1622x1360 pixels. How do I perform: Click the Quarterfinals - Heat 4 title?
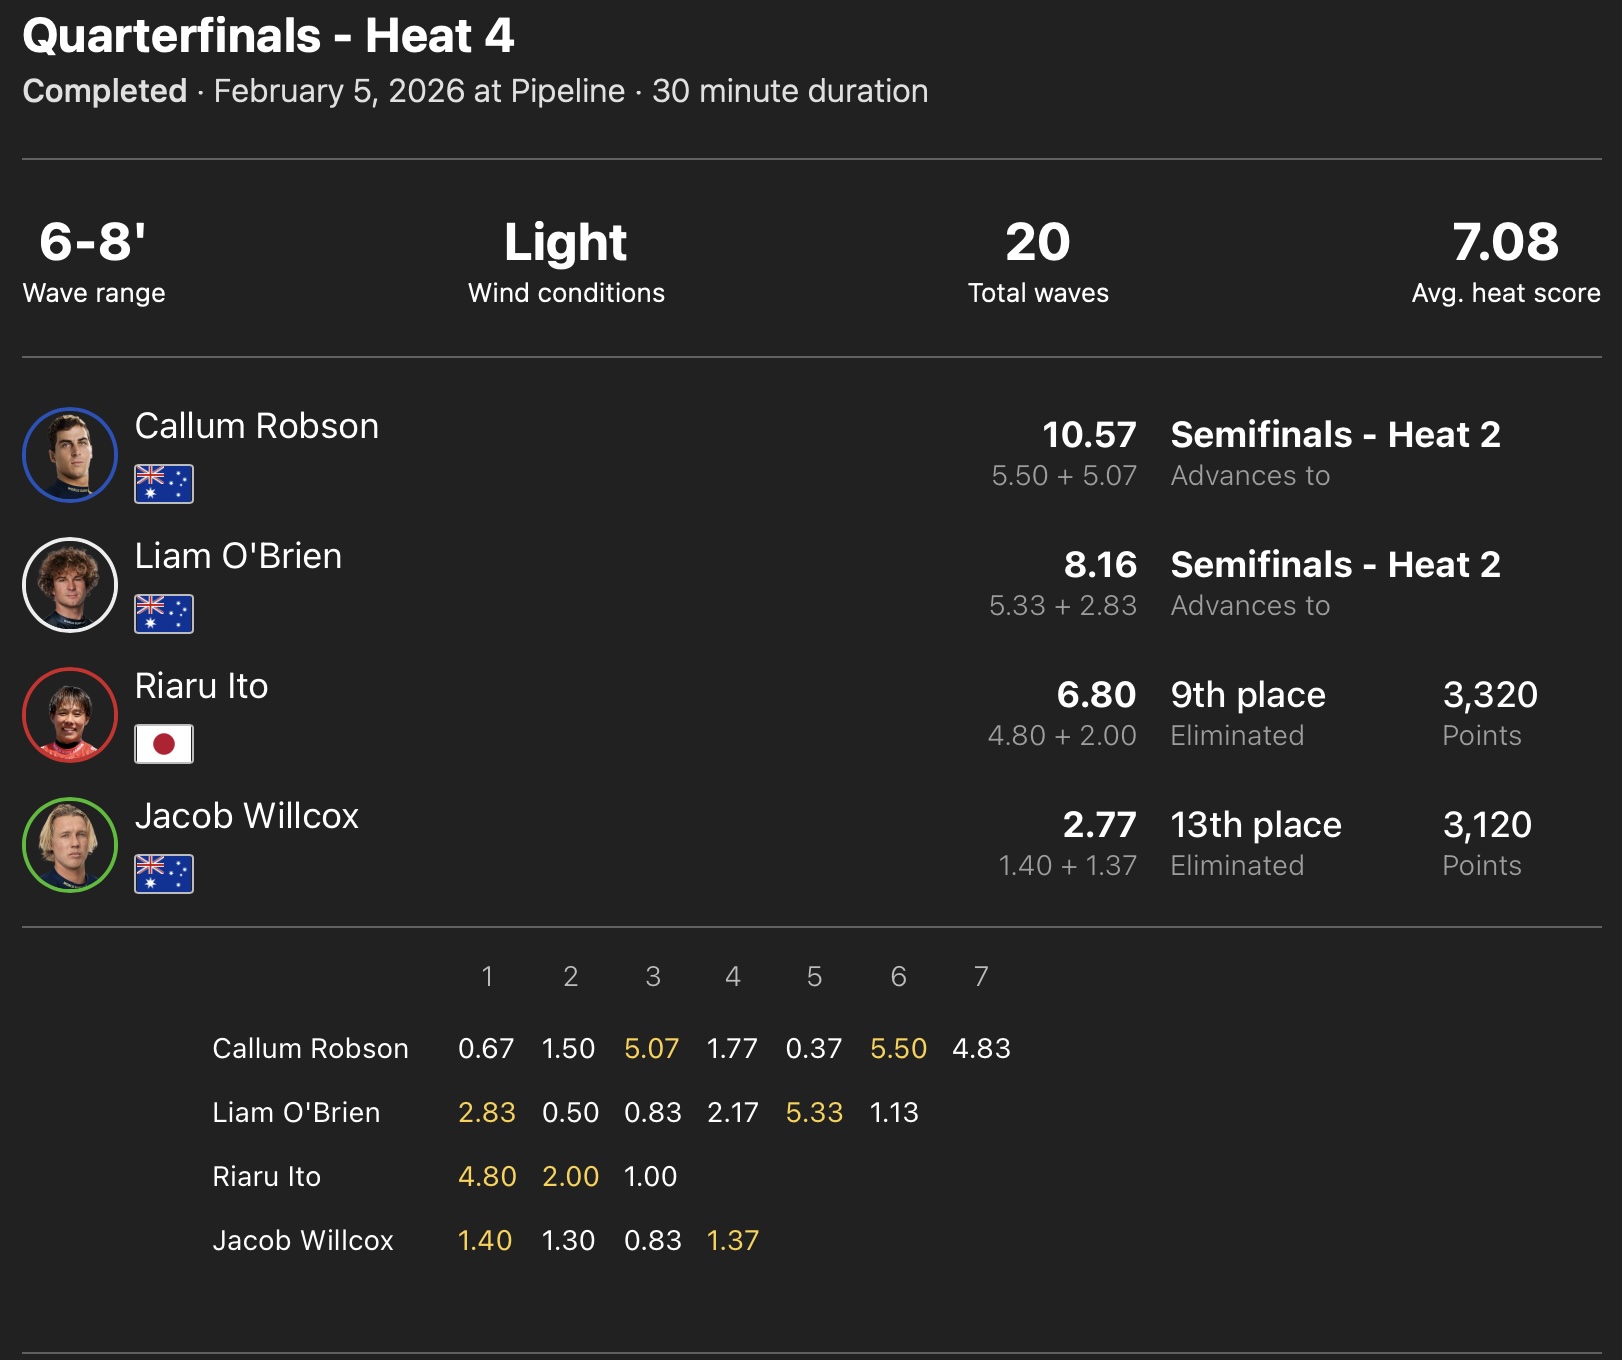(268, 37)
